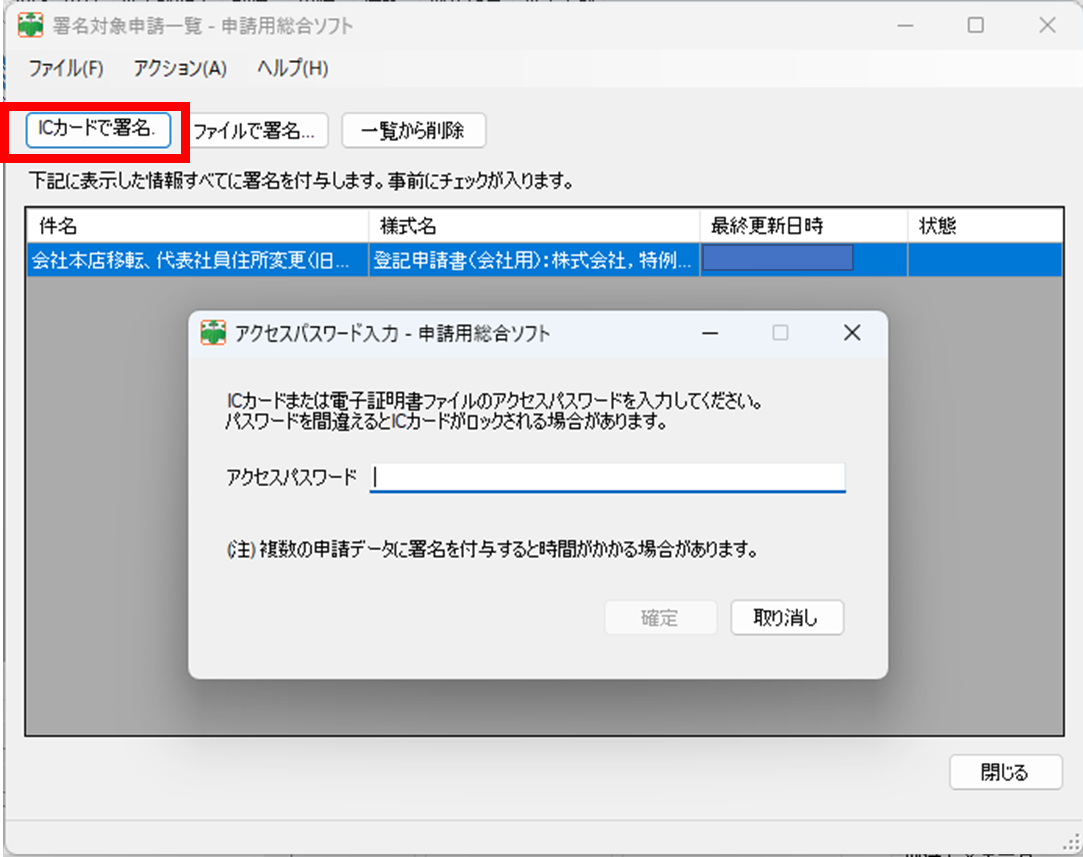The height and width of the screenshot is (857, 1083).
Task: Open the ヘルプ(H) menu
Action: click(292, 69)
